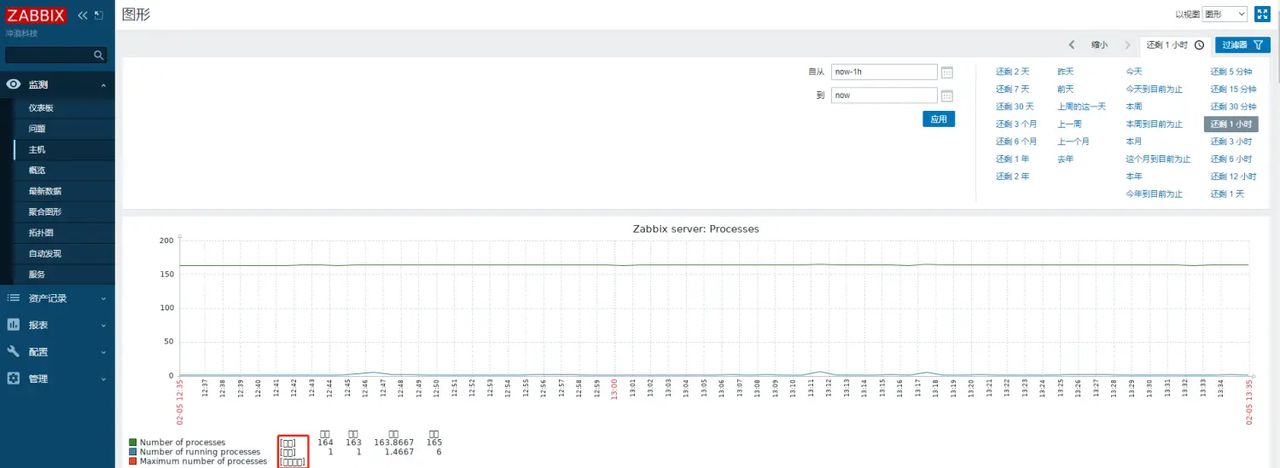Select 本年 quick range link

(1134, 176)
